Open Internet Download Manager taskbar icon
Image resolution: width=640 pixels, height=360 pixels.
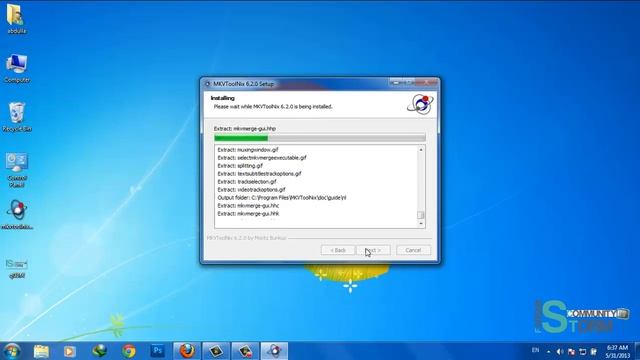click(x=99, y=351)
